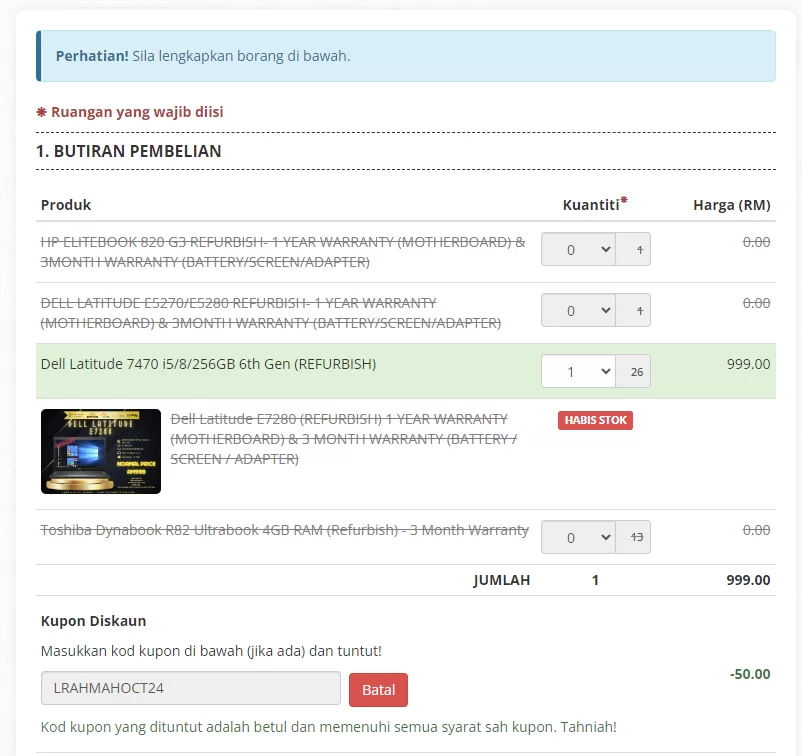Click the JUMLAH total 999.00 value
The width and height of the screenshot is (802, 756).
coord(748,580)
